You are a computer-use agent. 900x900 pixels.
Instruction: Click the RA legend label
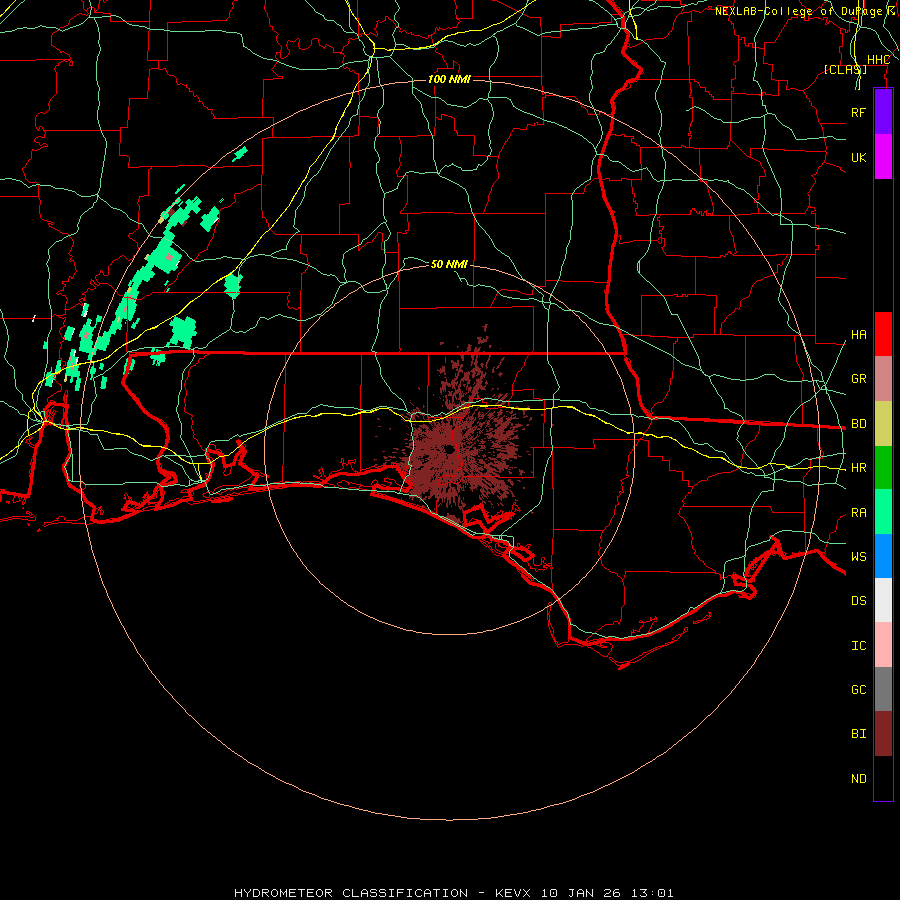click(x=858, y=513)
